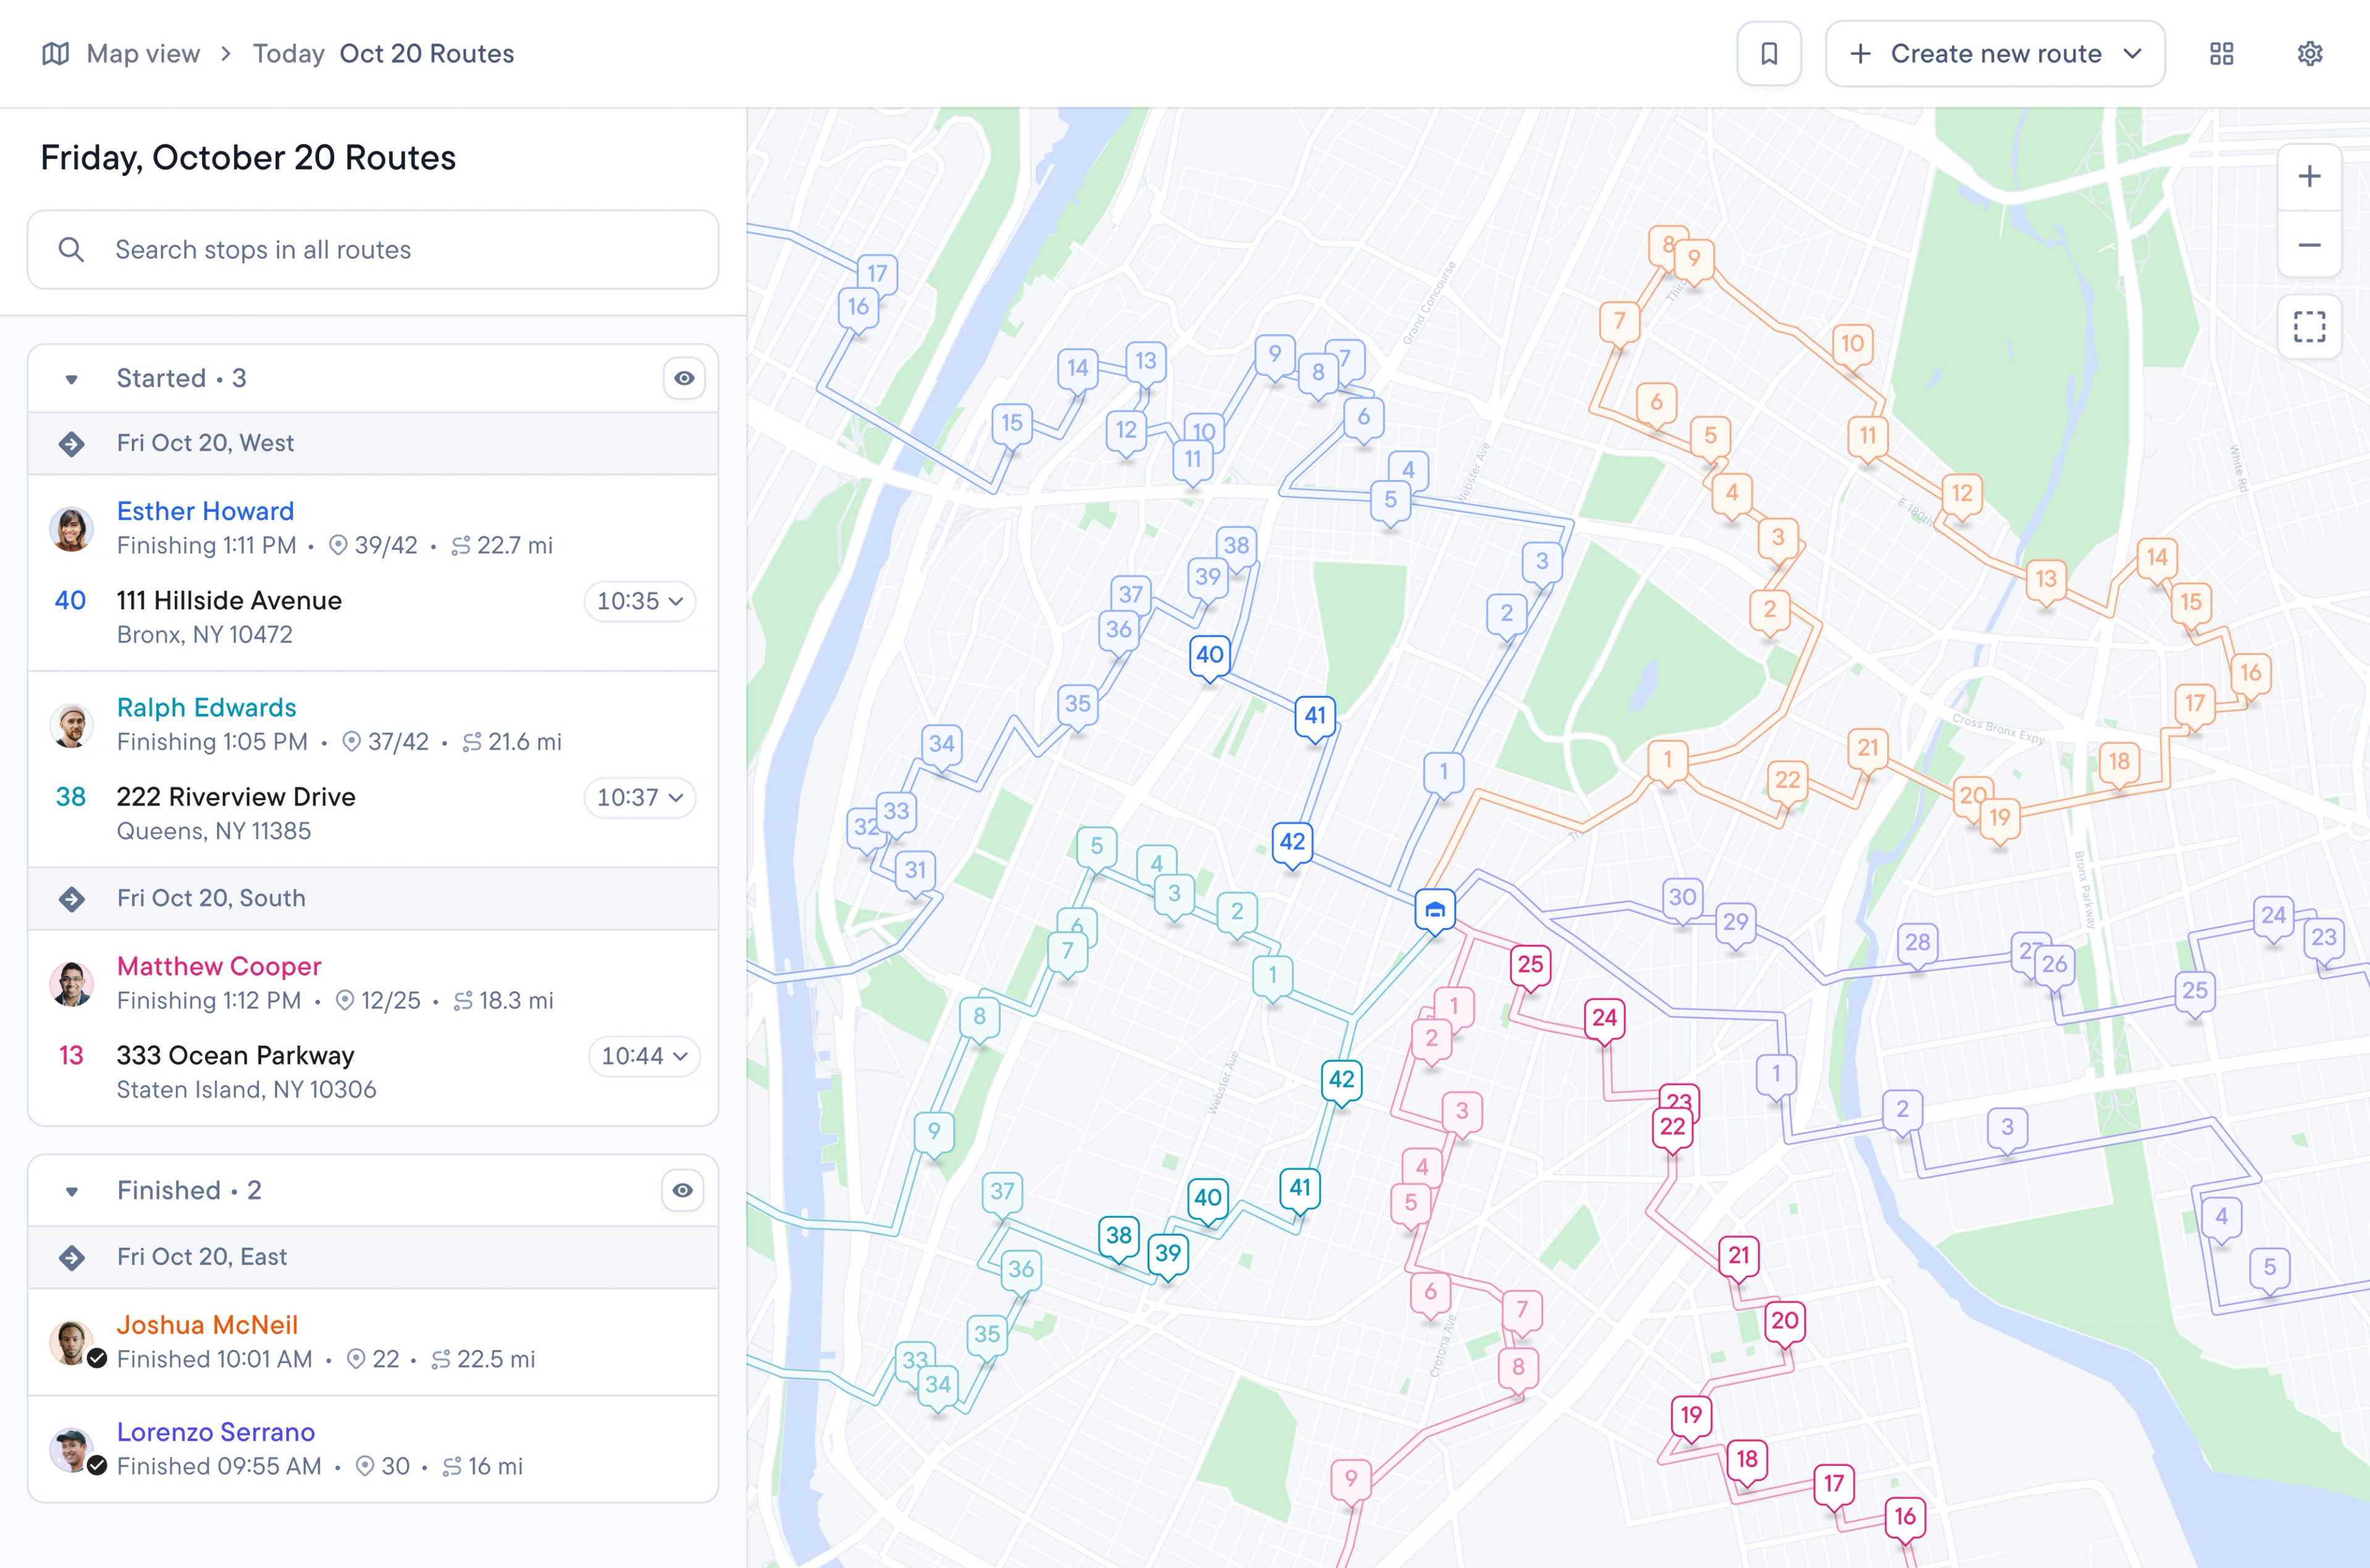Select teal stop marker 38 on map
The height and width of the screenshot is (1568, 2370).
[x=1118, y=1237]
